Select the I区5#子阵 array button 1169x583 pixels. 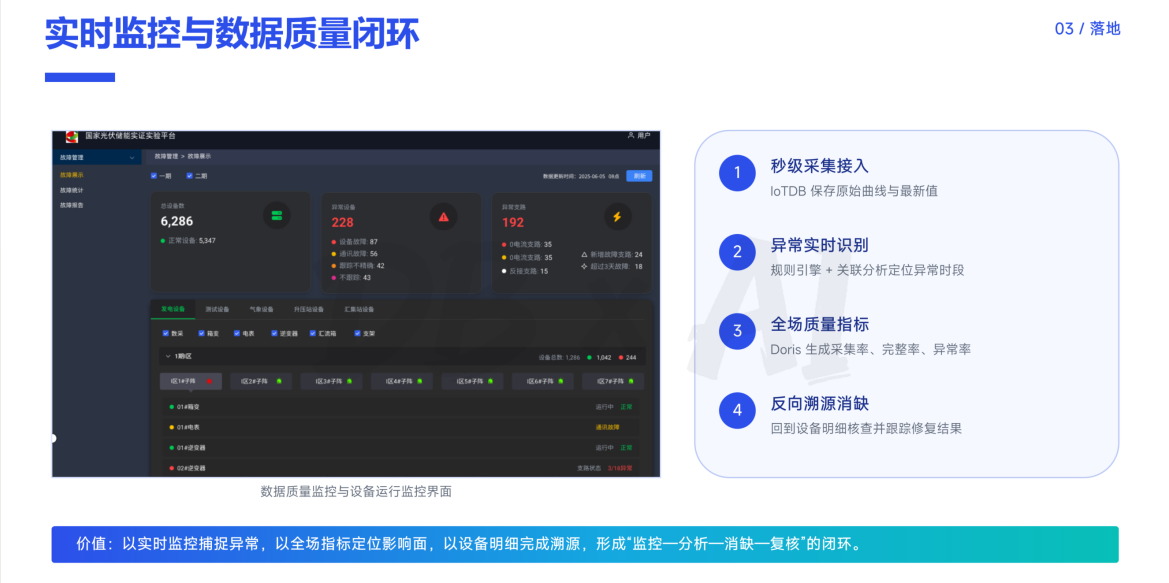pyautogui.click(x=473, y=382)
